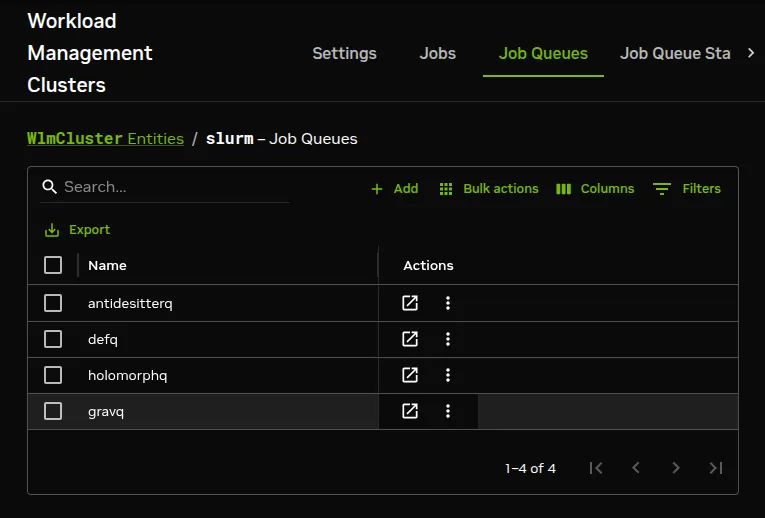Follow the WlmCluster Entities breadcrumb link
Screen dimensions: 765x518
tap(105, 139)
